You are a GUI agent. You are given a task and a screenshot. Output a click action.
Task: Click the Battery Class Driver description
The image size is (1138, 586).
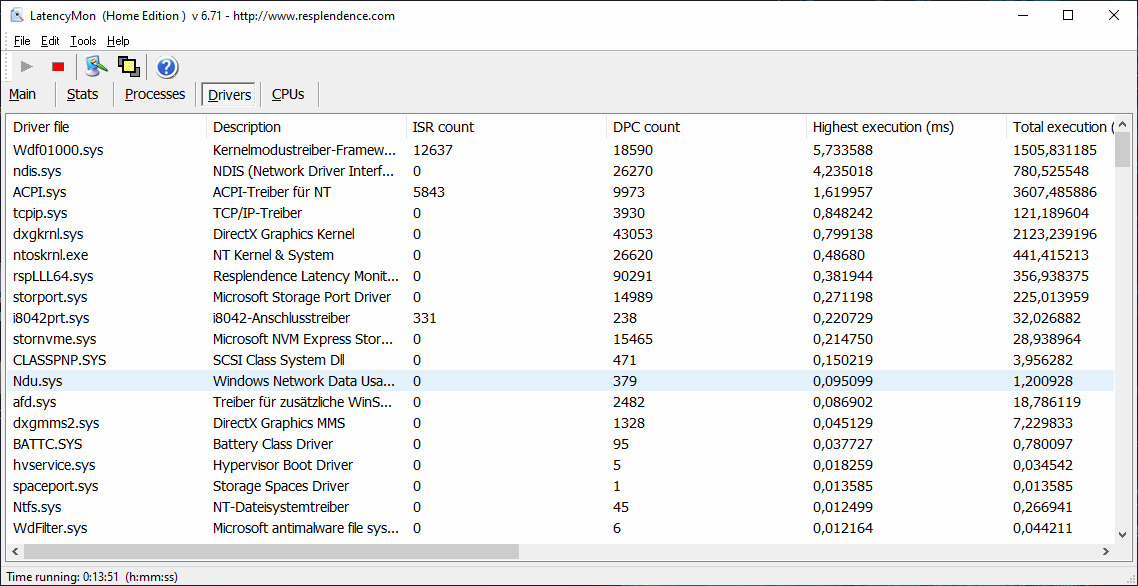point(272,444)
